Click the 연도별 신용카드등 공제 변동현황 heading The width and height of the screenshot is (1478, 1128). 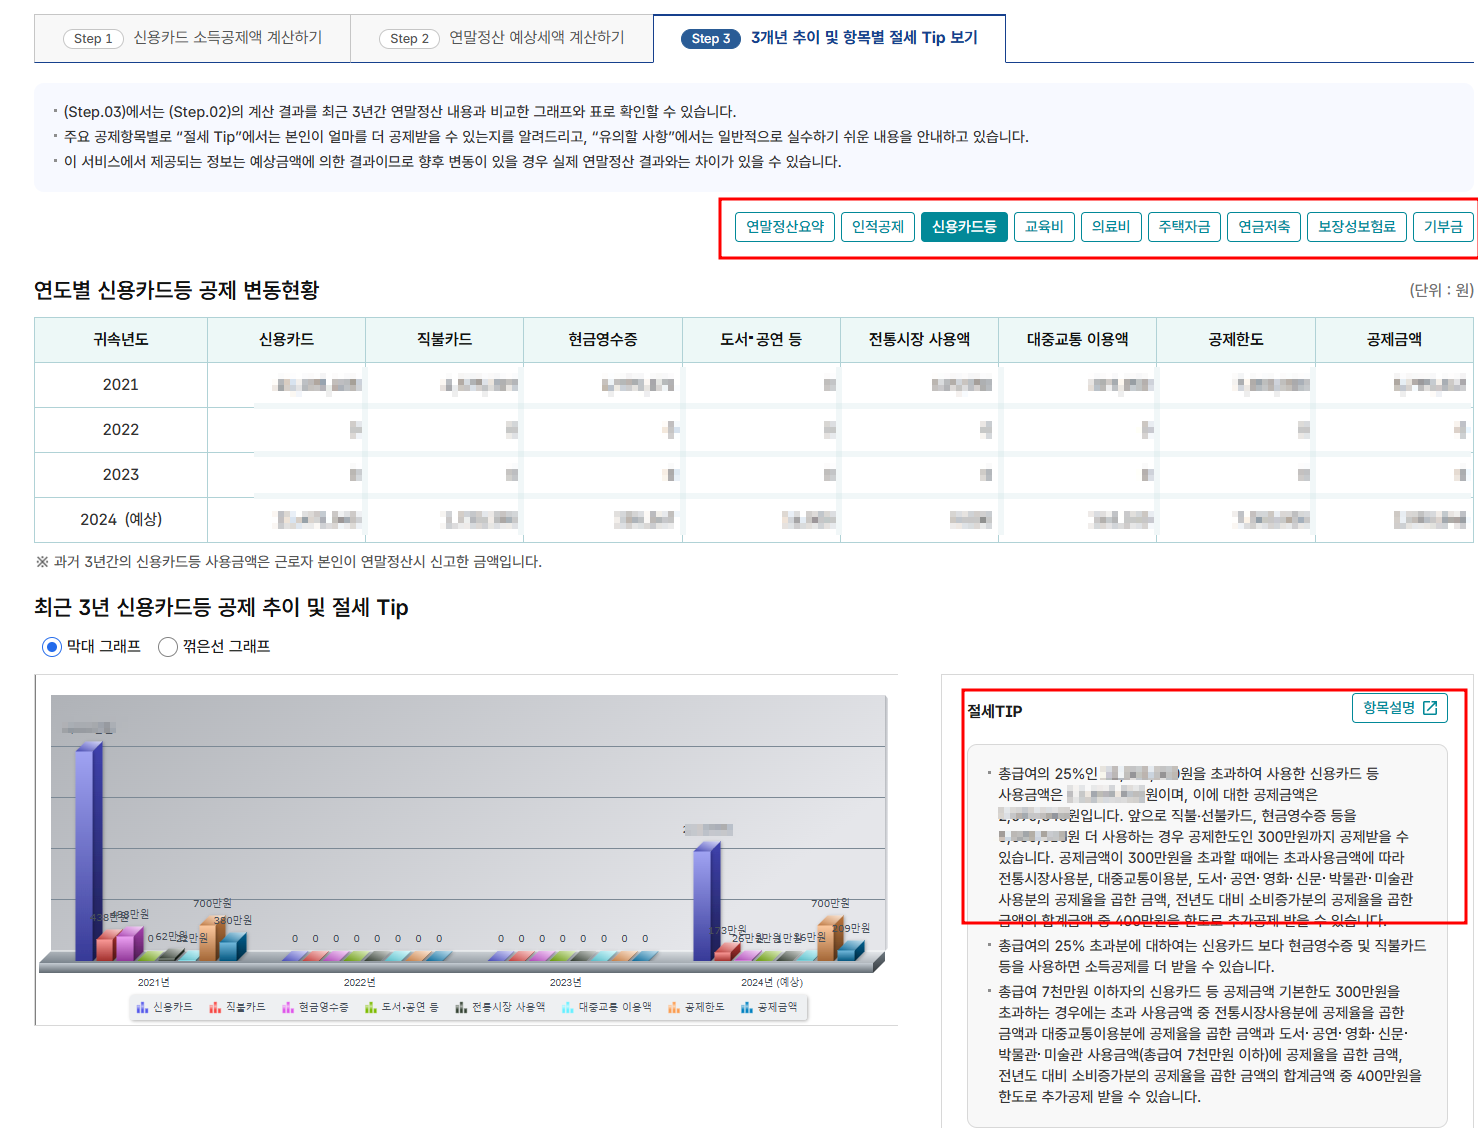(x=176, y=290)
